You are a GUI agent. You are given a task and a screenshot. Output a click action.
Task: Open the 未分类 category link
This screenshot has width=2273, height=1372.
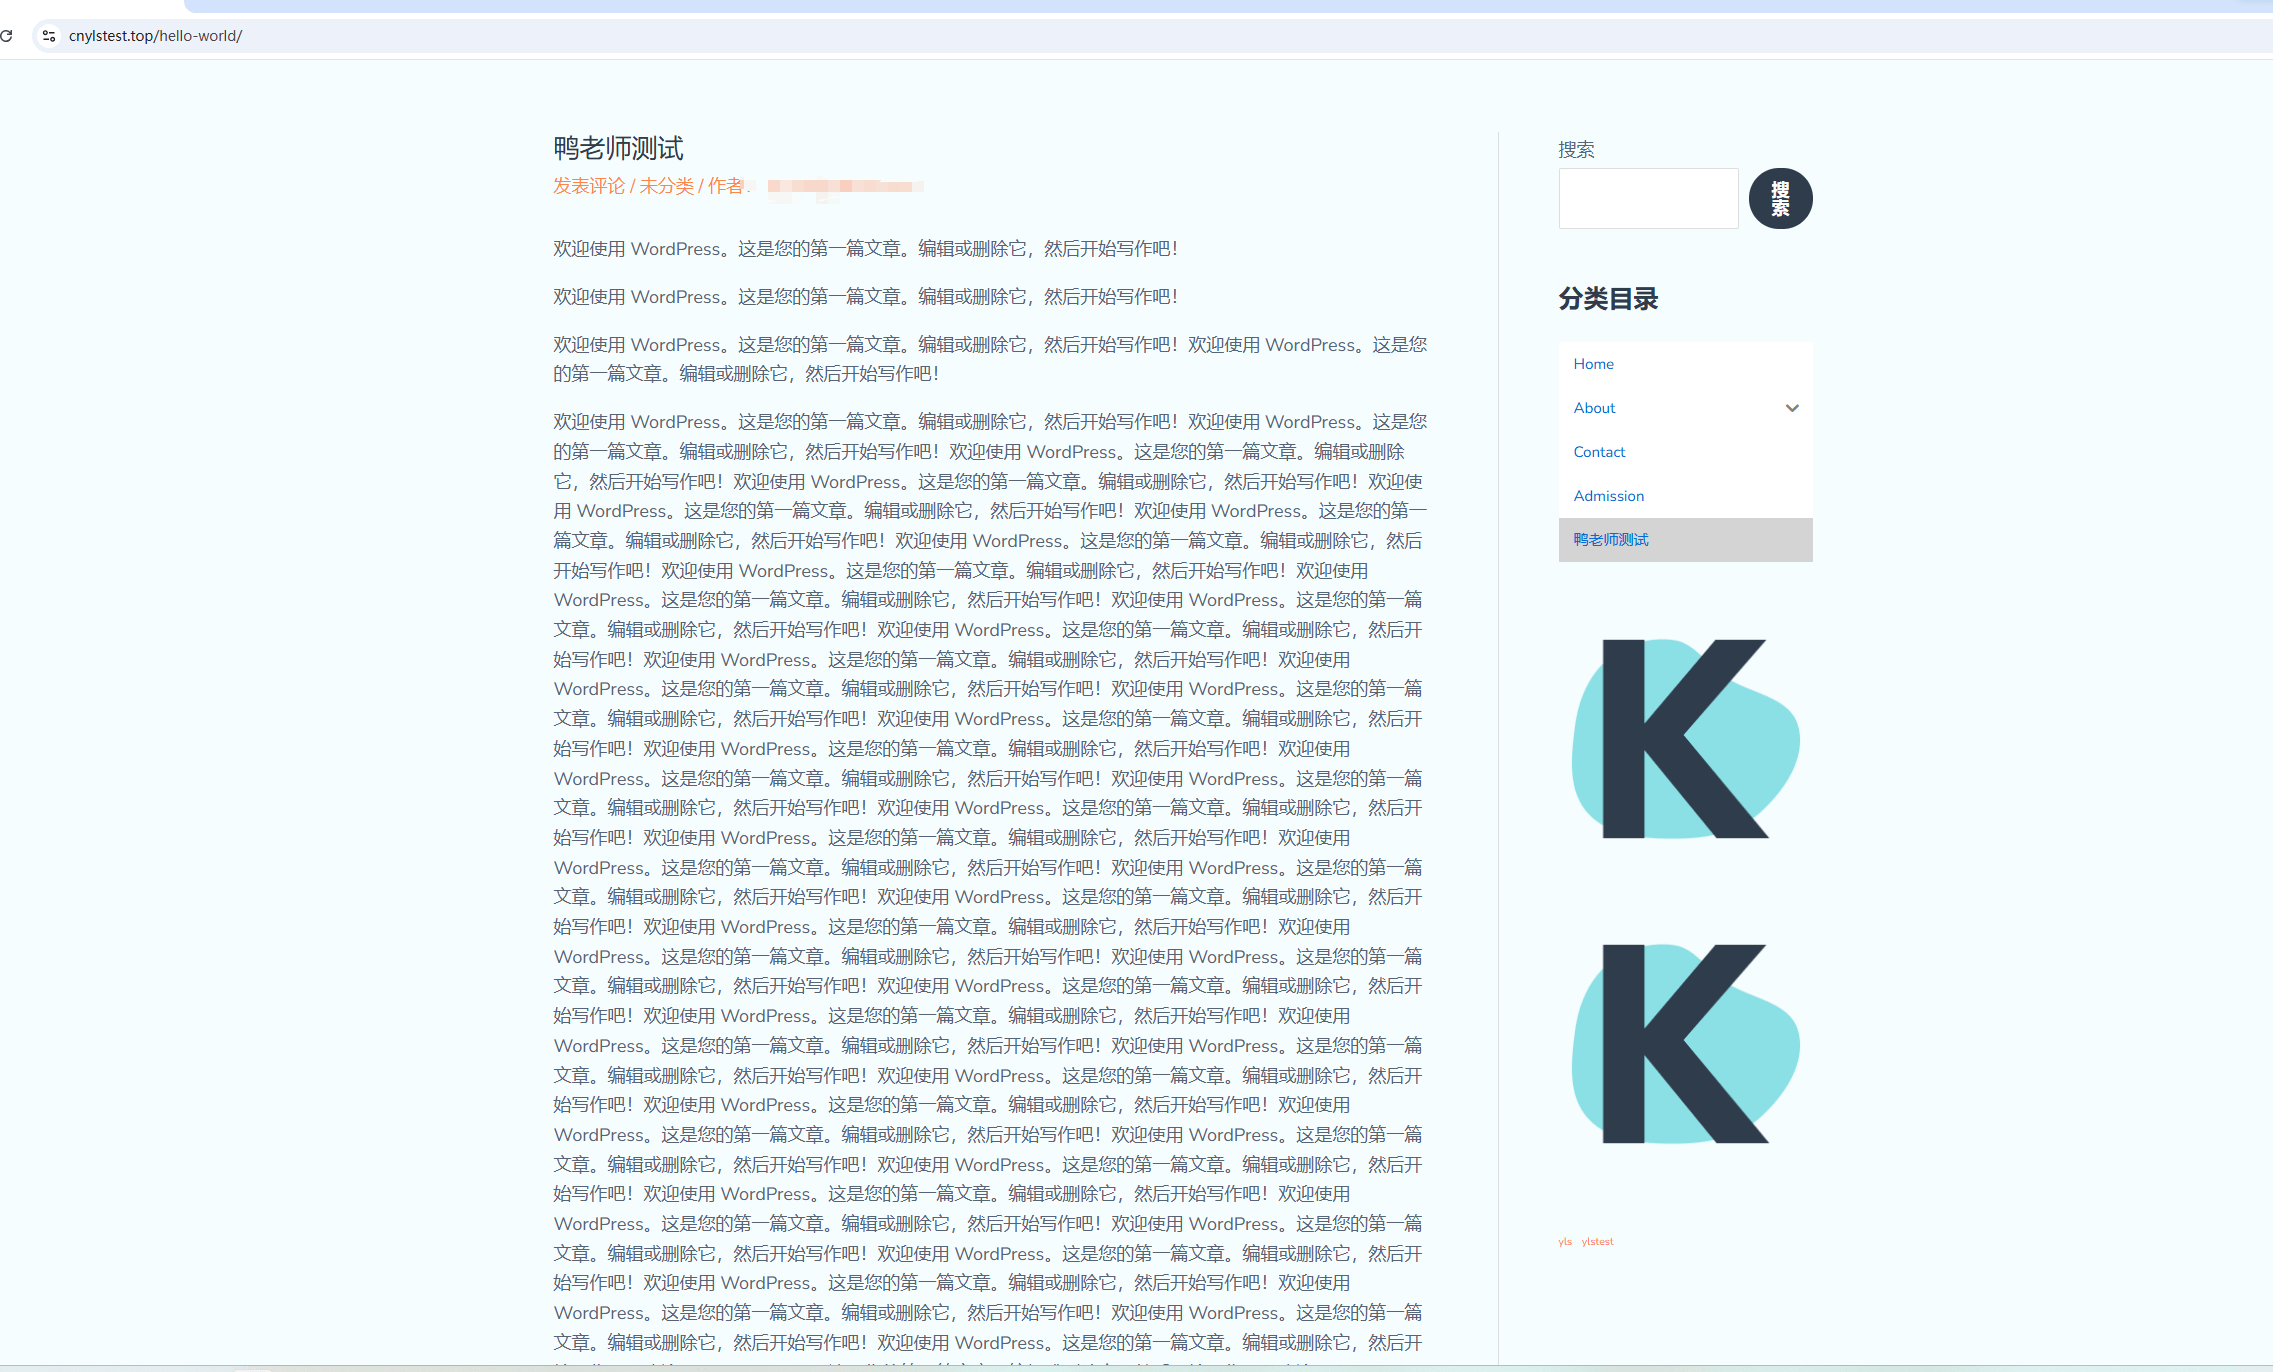[x=666, y=186]
